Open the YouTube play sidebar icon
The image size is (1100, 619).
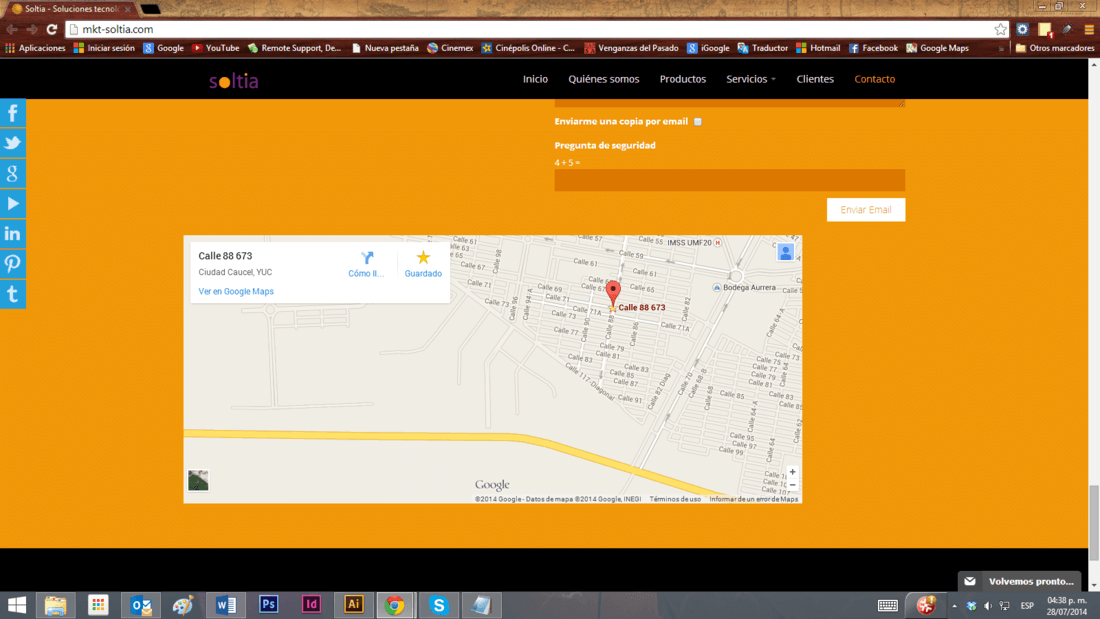(x=13, y=204)
